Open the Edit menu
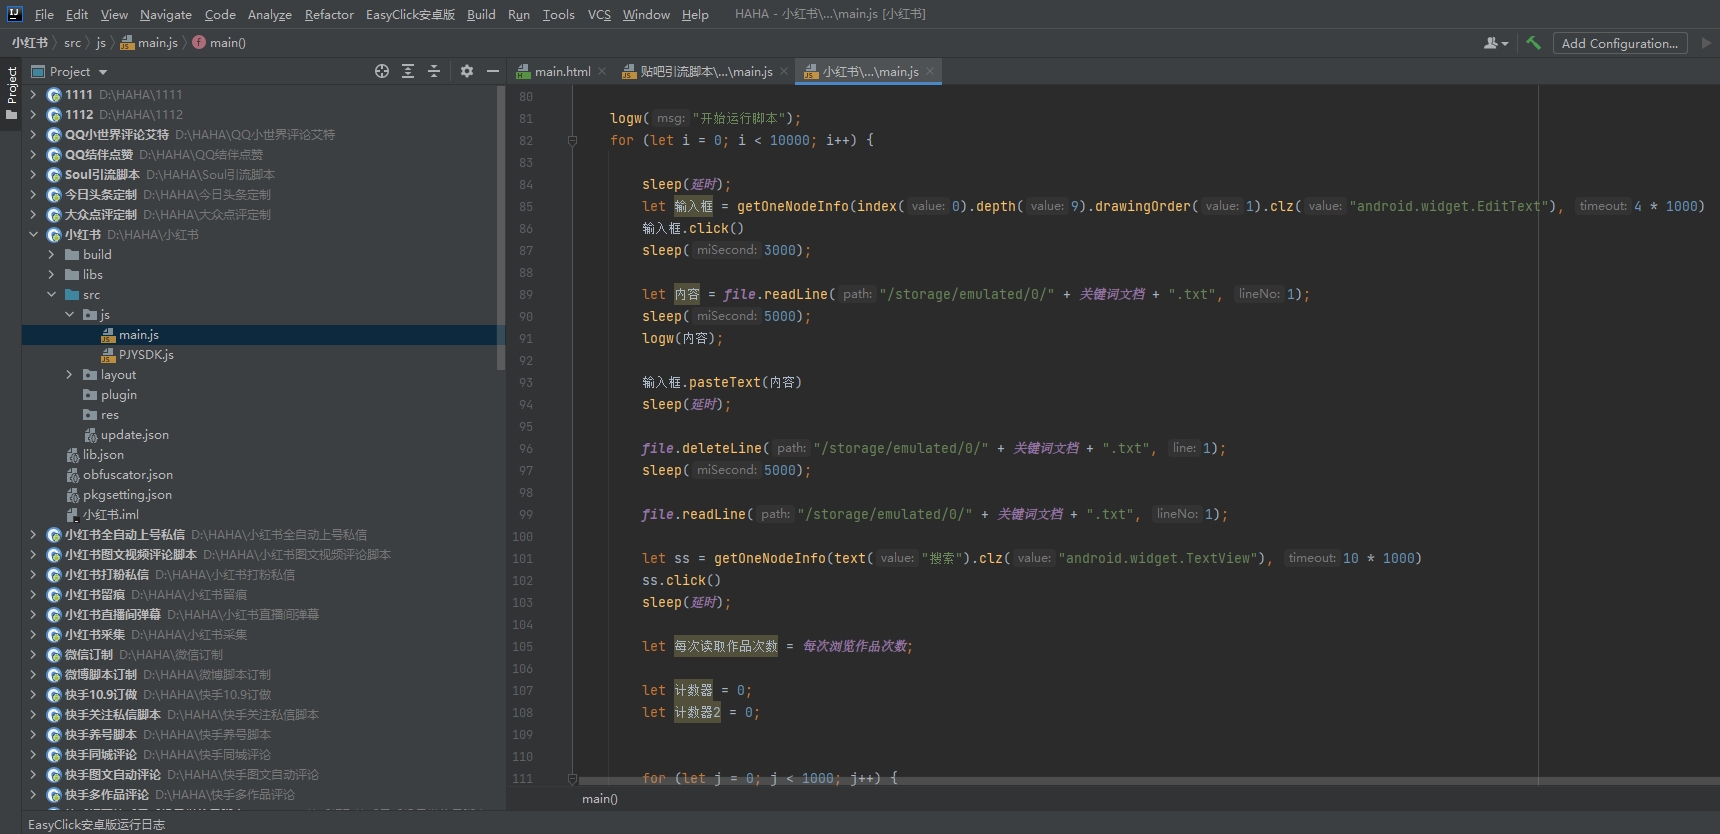The width and height of the screenshot is (1720, 834). (77, 14)
